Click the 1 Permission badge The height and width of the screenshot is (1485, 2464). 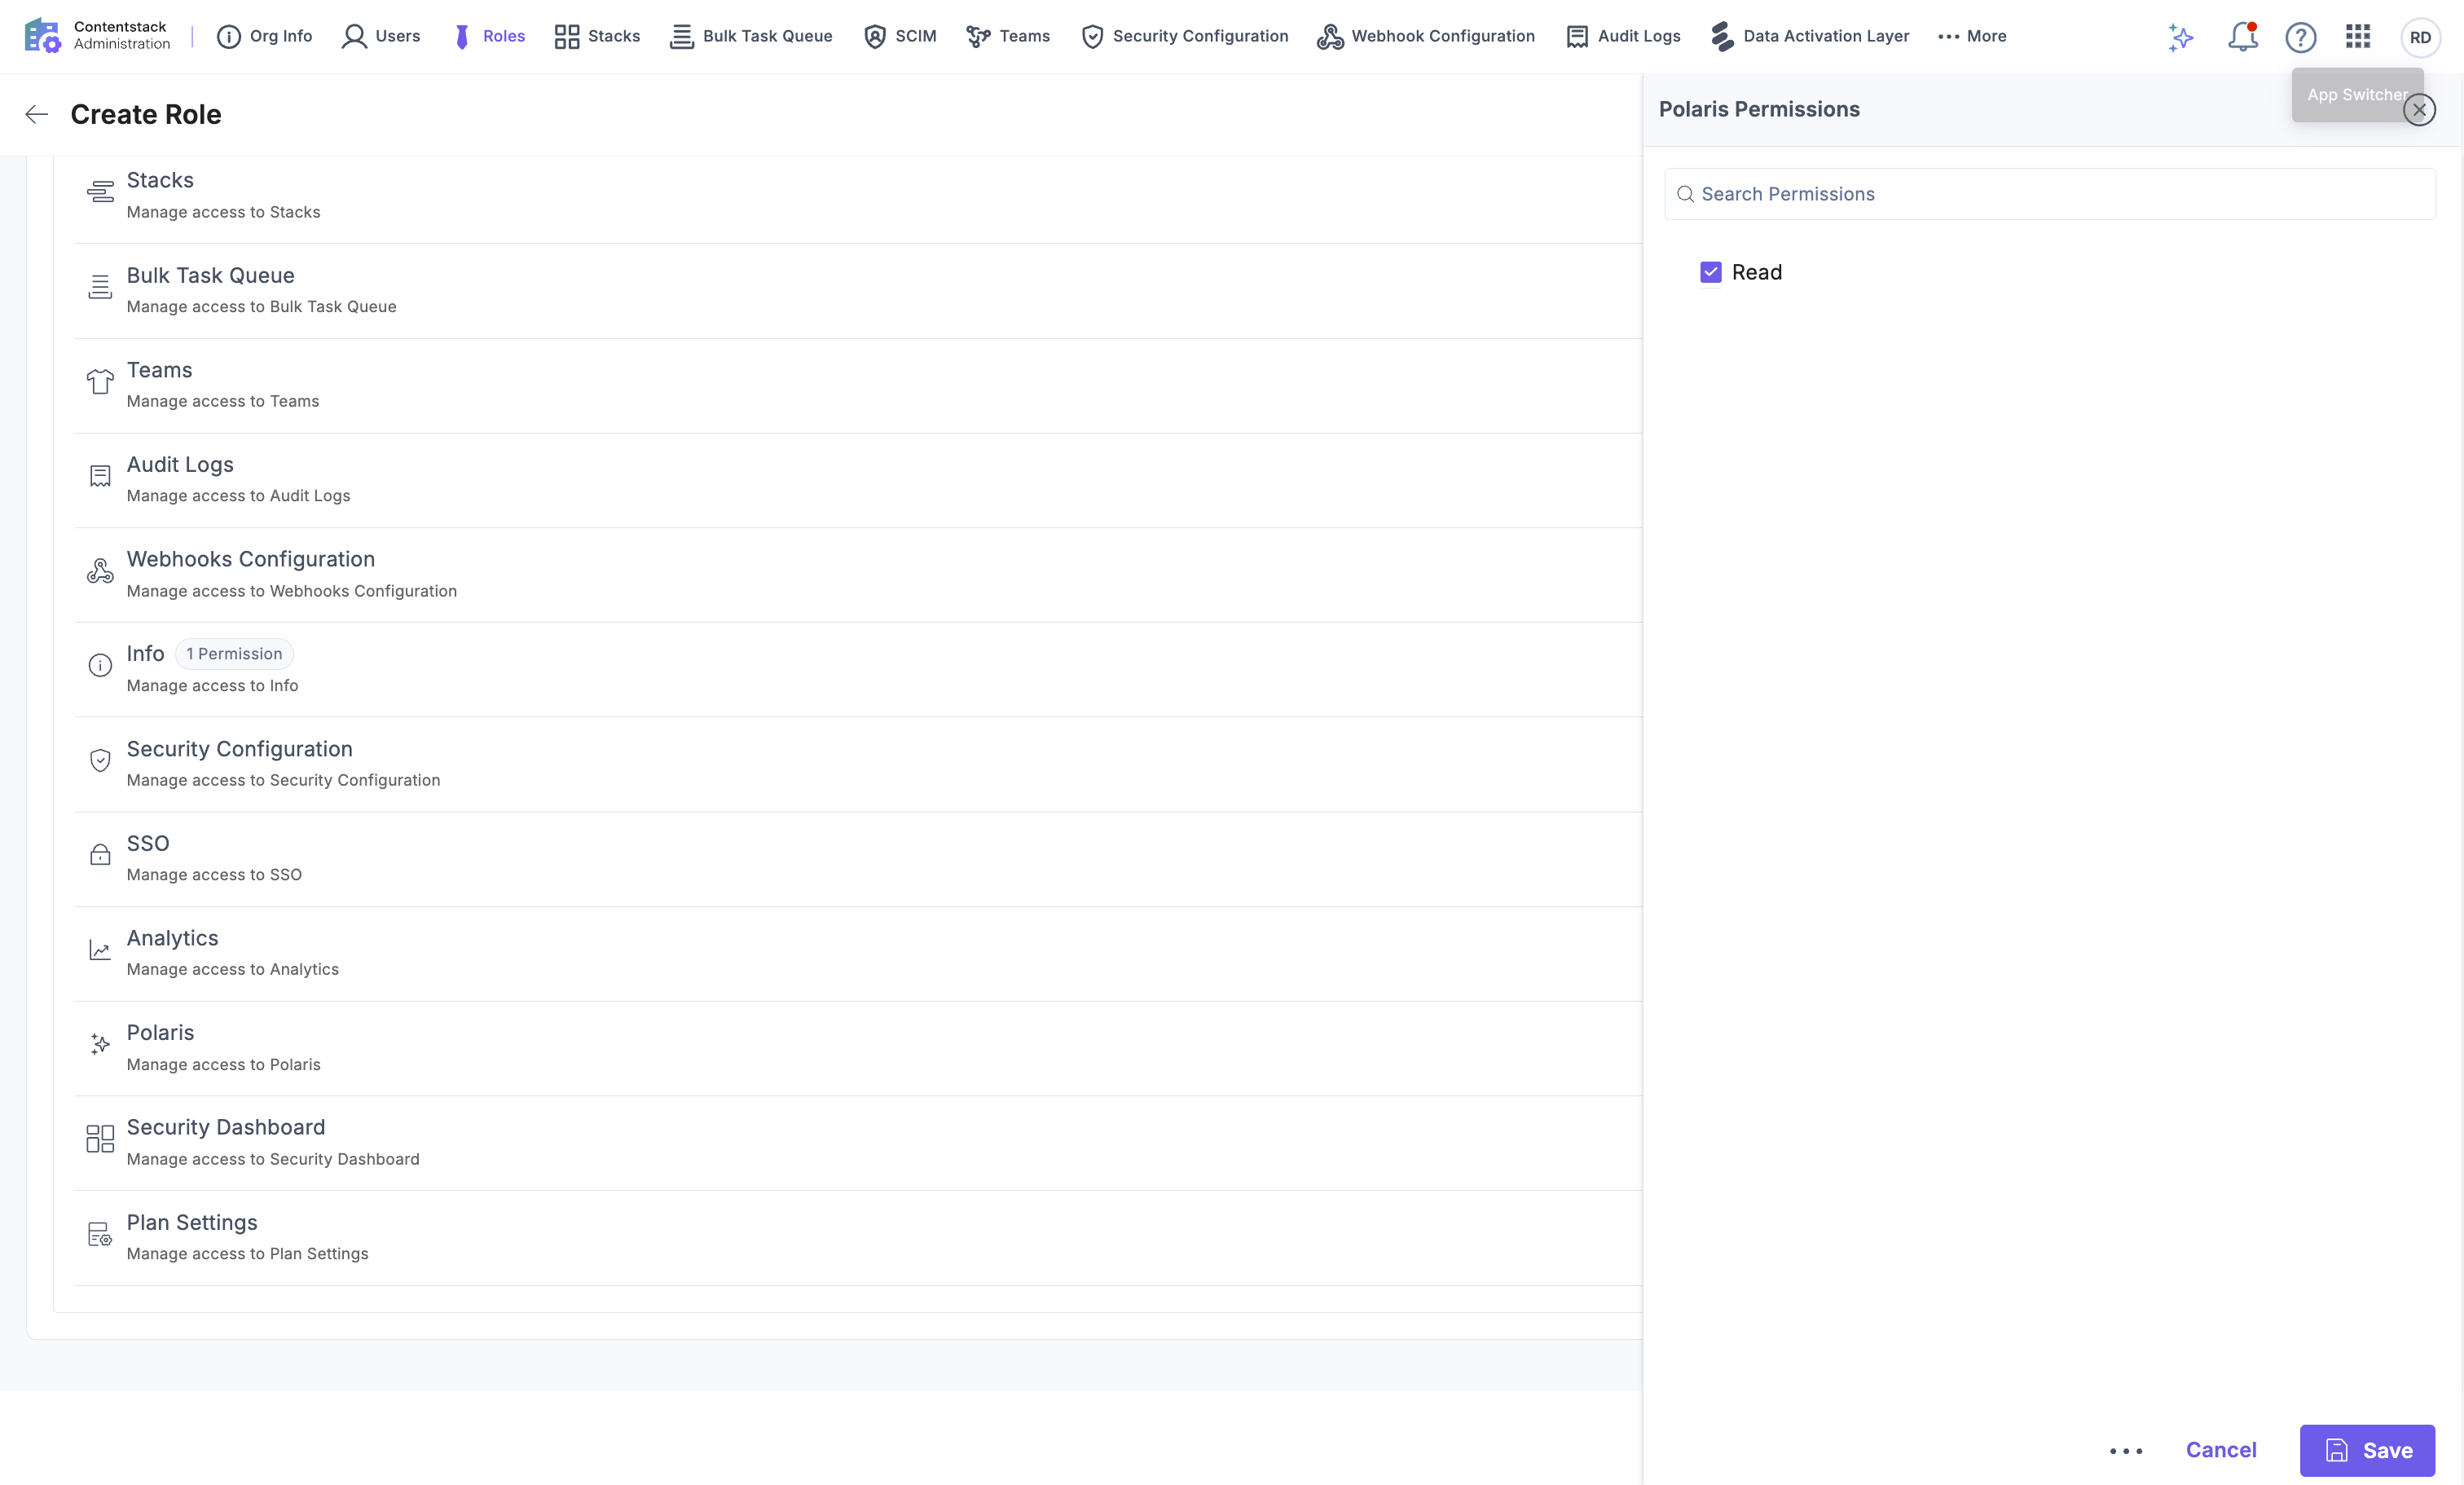(234, 653)
